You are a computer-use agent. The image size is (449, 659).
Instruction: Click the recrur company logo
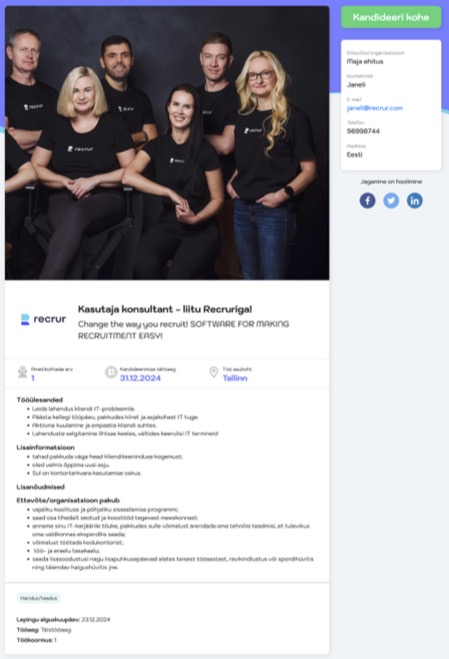coord(43,319)
